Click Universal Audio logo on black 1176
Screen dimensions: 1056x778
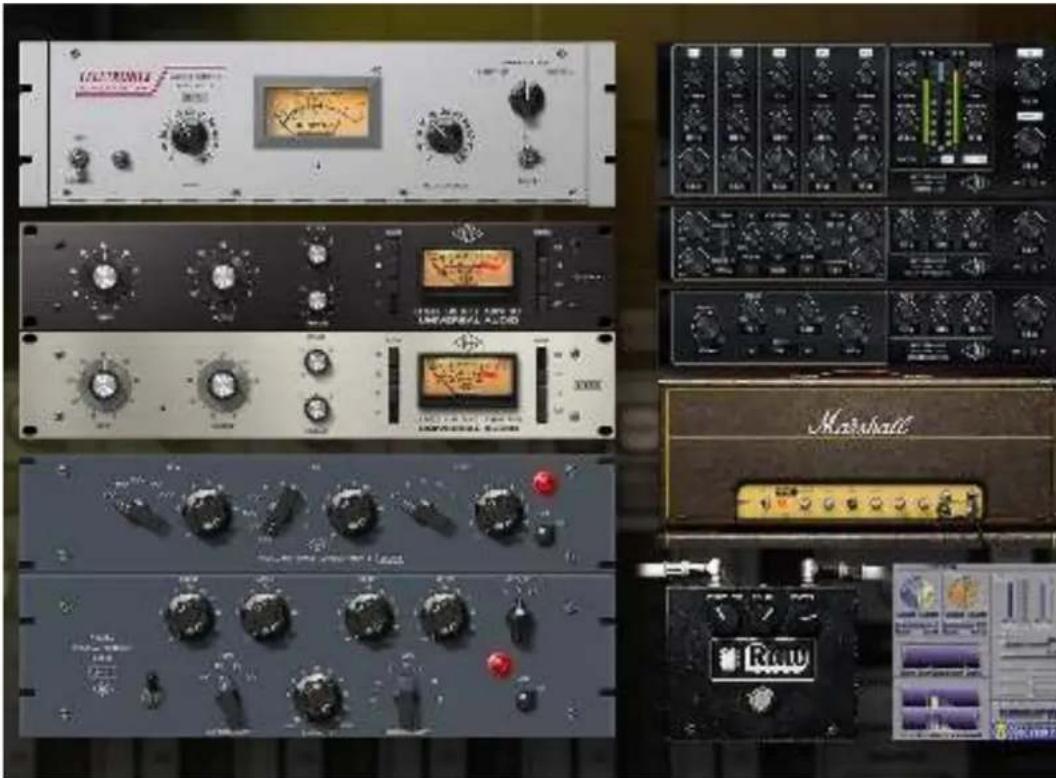467,234
